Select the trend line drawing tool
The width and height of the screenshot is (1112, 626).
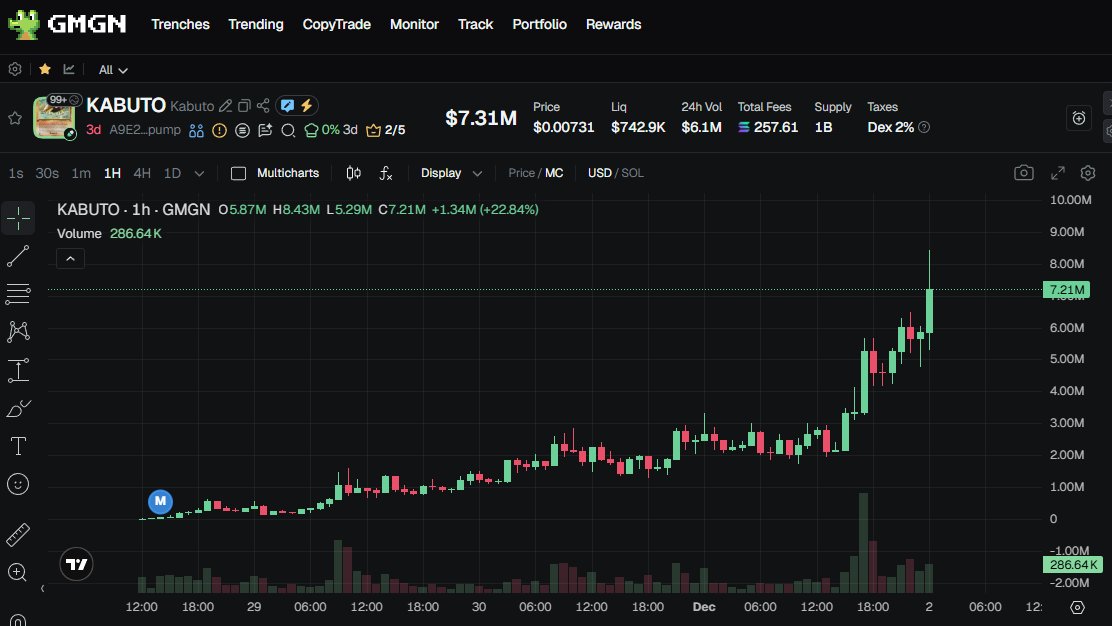point(18,256)
